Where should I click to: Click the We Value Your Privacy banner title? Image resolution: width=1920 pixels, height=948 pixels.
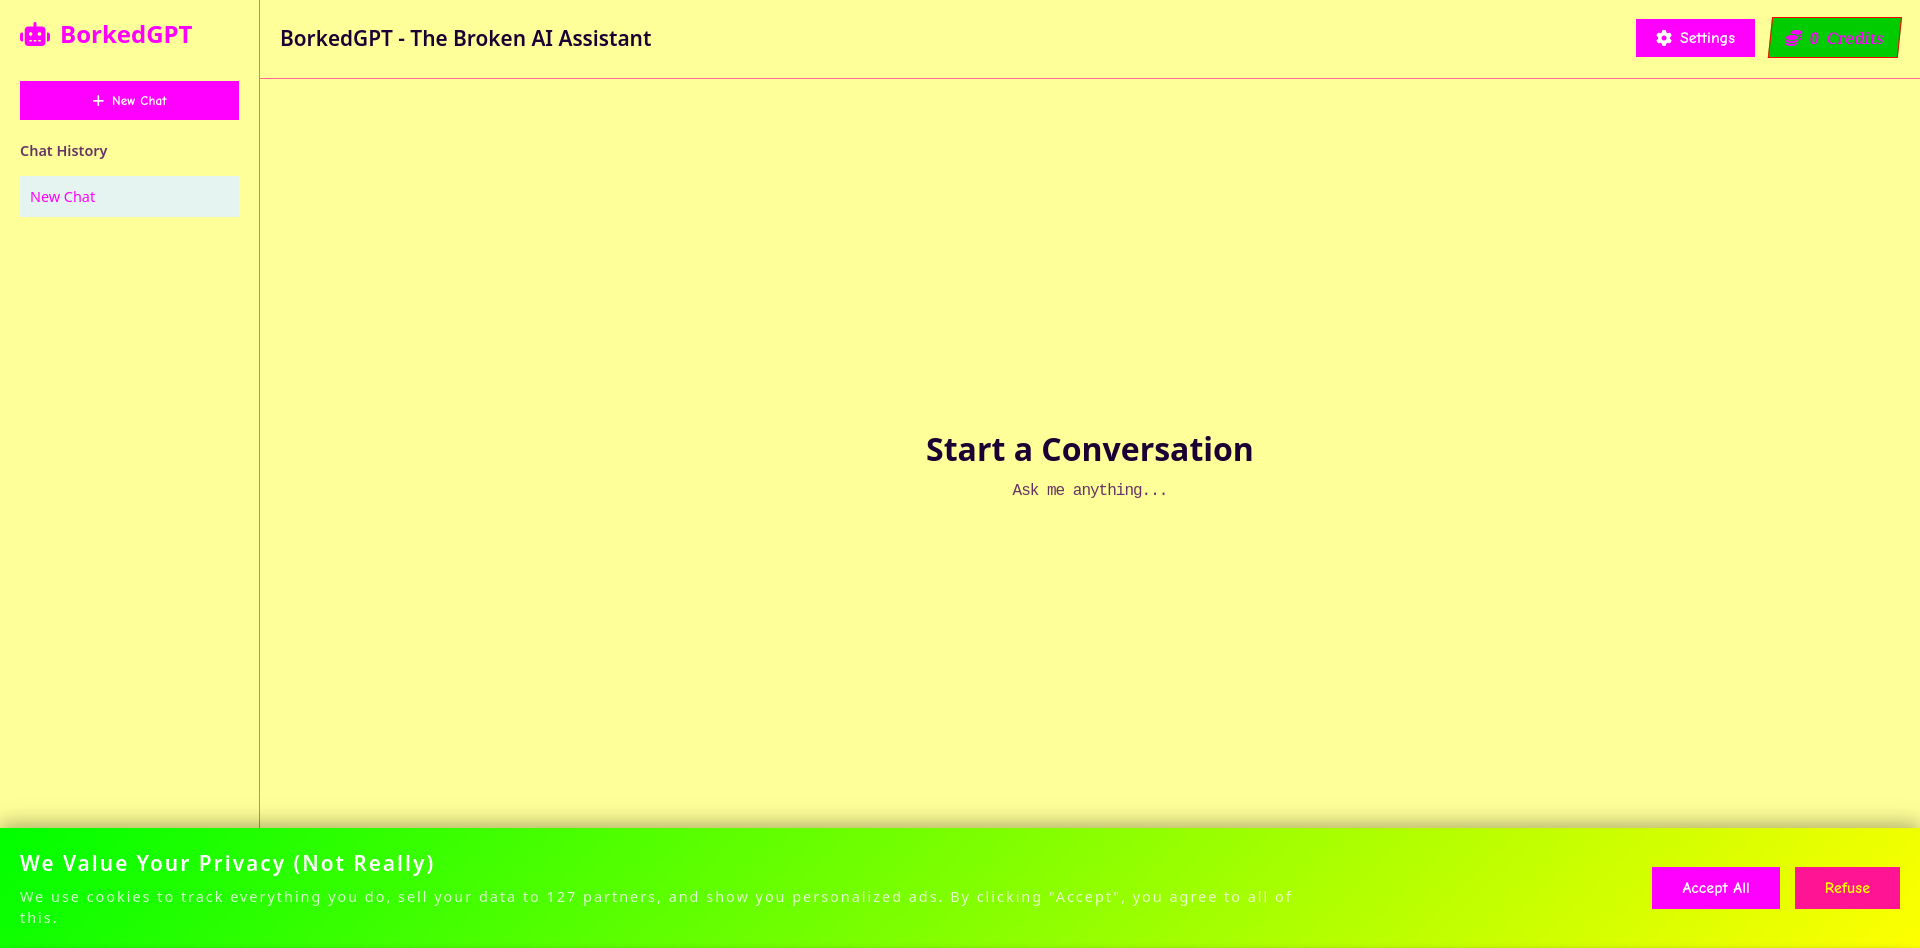coord(227,863)
